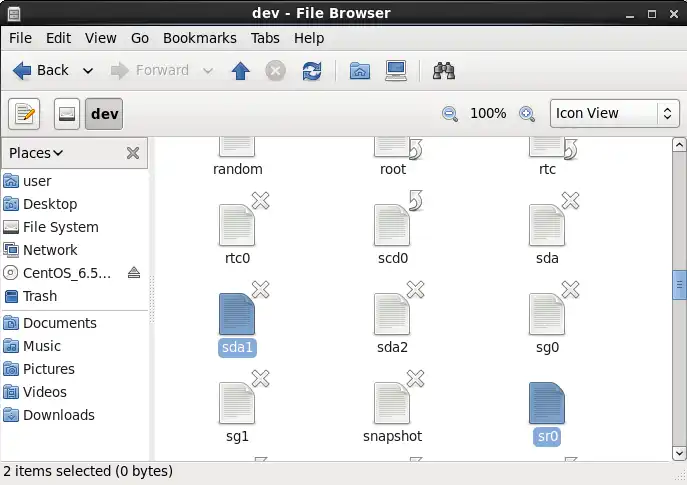
Task: Select the sda2 file icon
Action: click(x=392, y=314)
